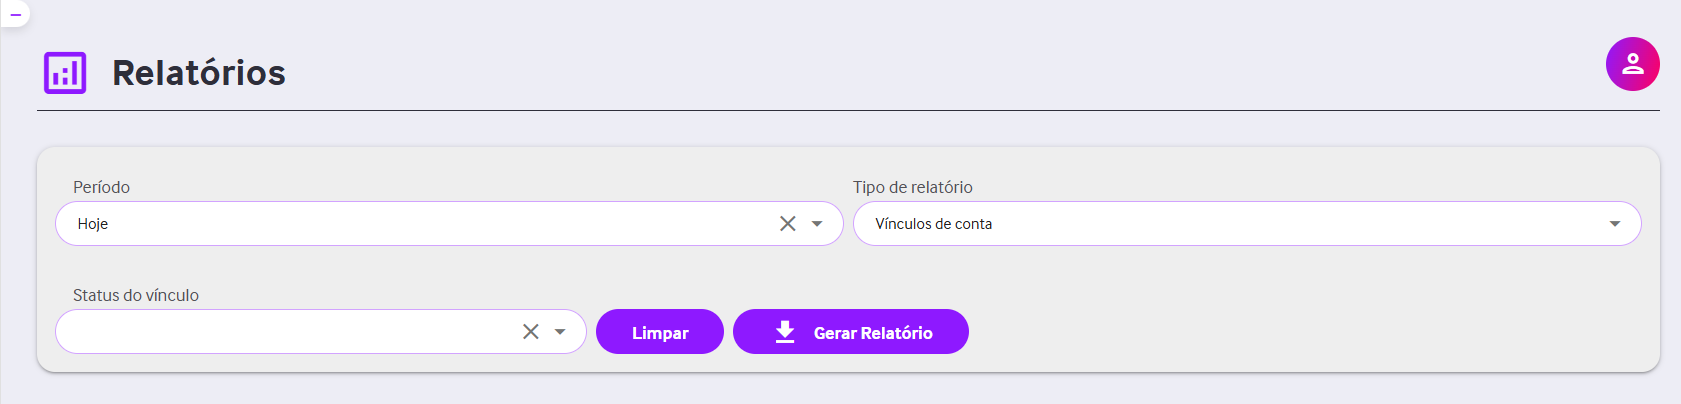The width and height of the screenshot is (1681, 404).
Task: Clear the Período selection with X
Action: click(788, 224)
